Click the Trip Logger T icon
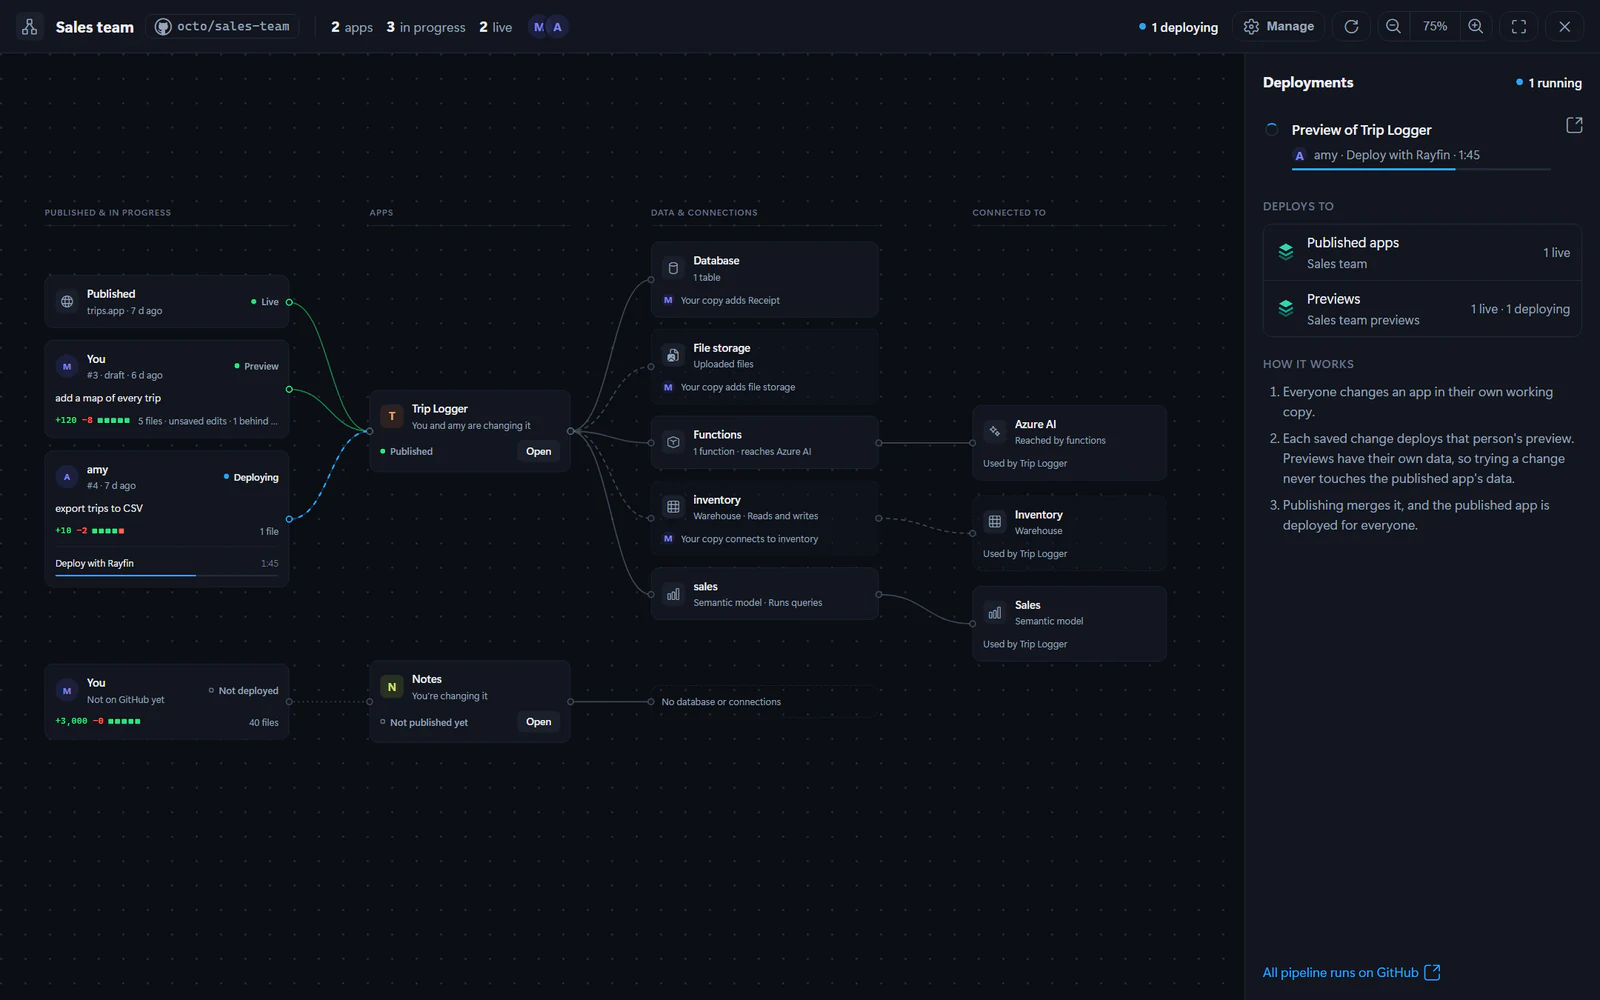1600x1000 pixels. coord(392,416)
